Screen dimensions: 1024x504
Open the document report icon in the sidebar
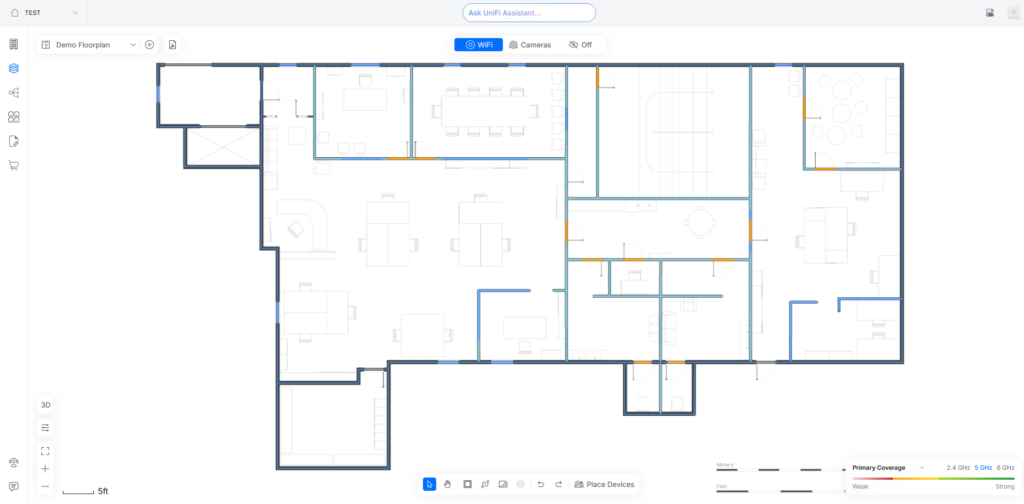point(14,141)
